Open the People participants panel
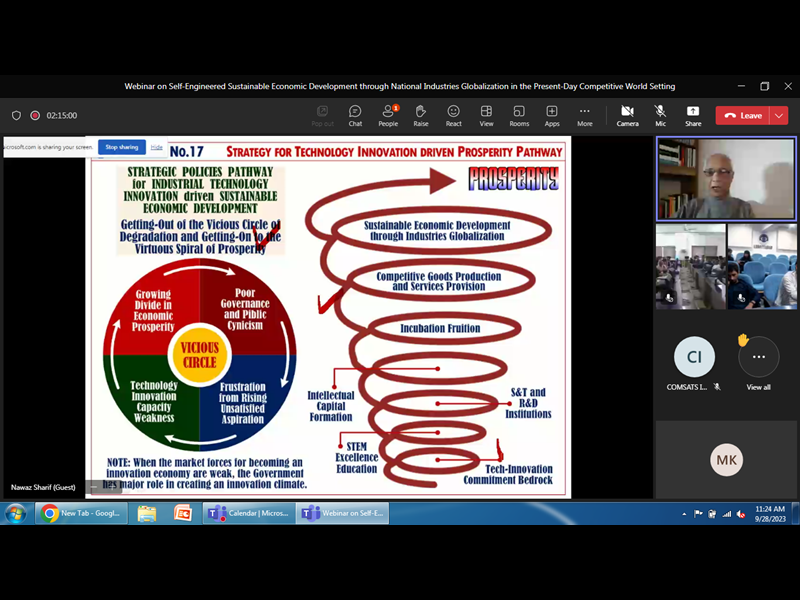 (388, 116)
